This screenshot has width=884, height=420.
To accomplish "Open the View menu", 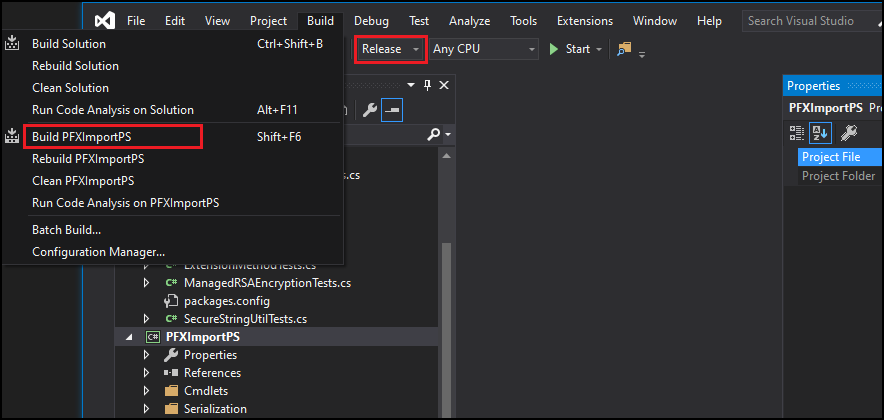I will point(217,21).
